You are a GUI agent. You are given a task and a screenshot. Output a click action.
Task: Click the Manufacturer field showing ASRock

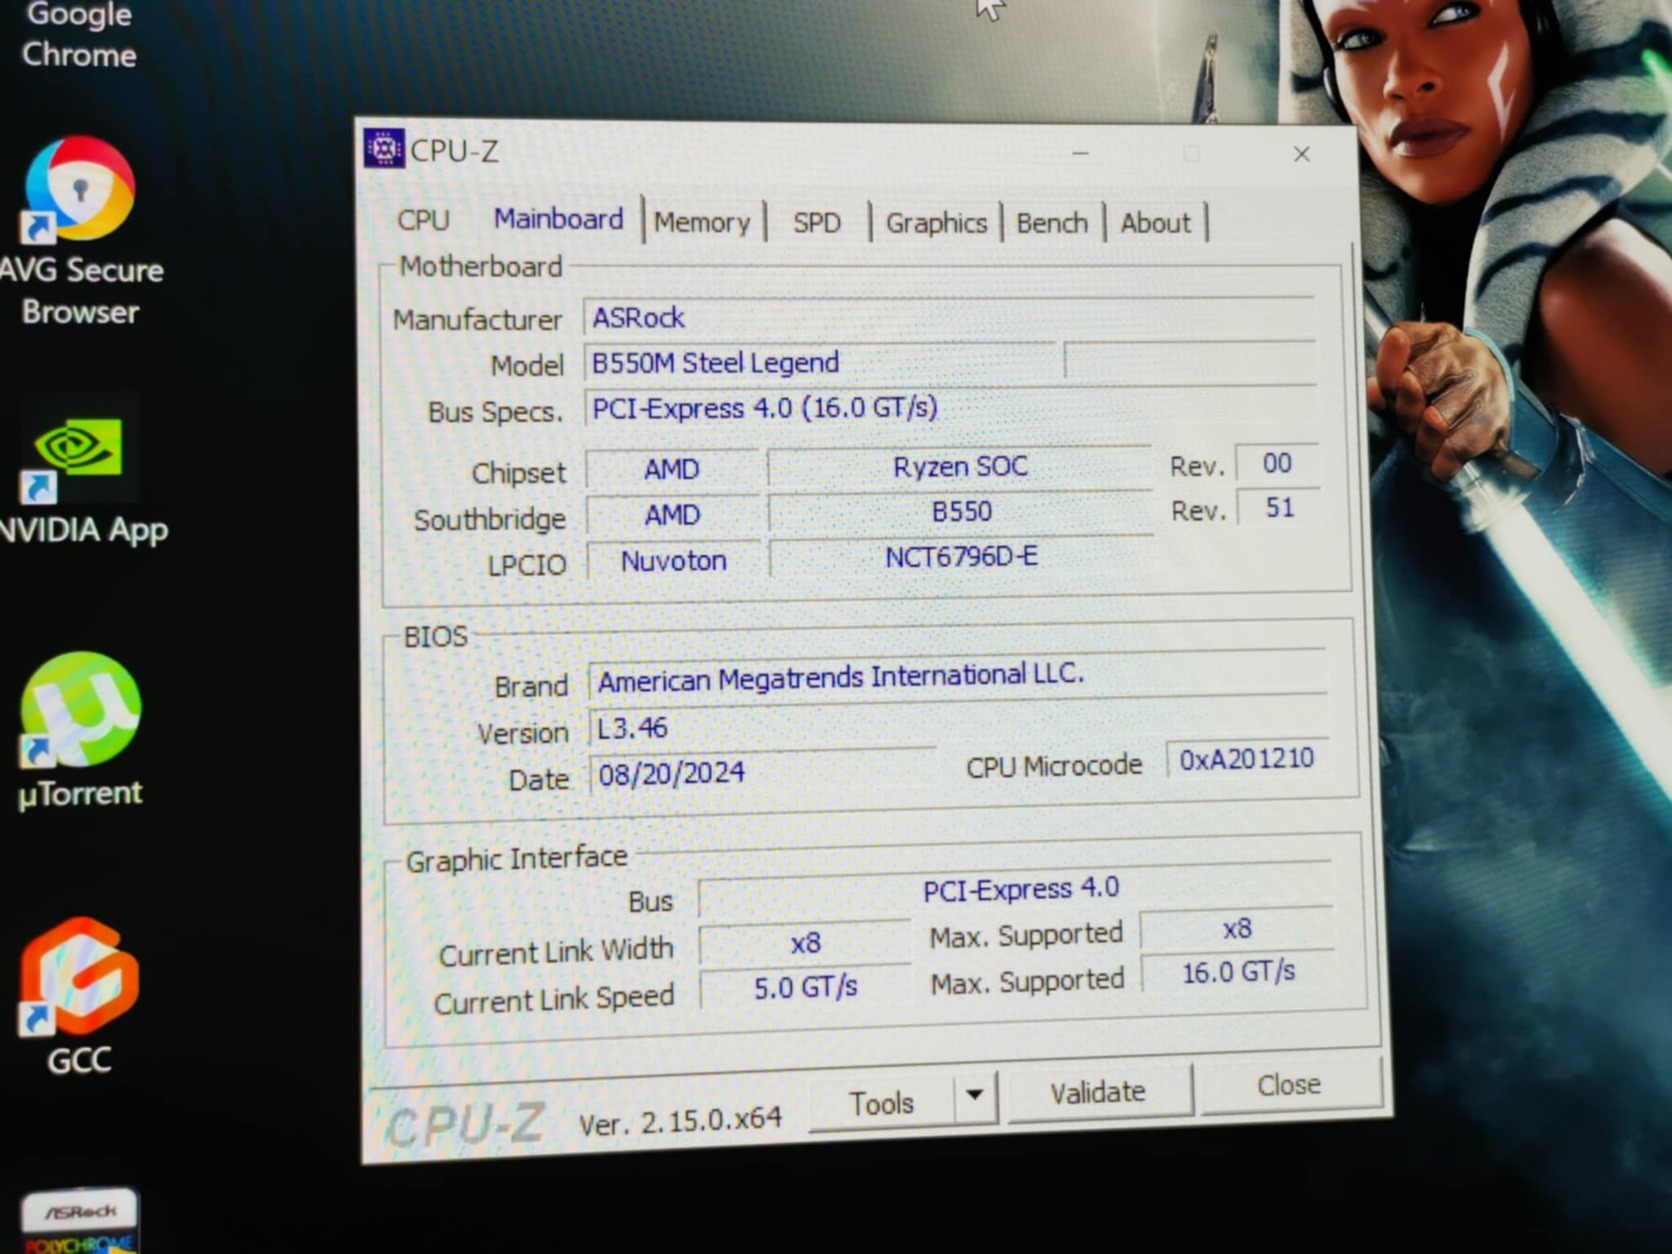948,317
